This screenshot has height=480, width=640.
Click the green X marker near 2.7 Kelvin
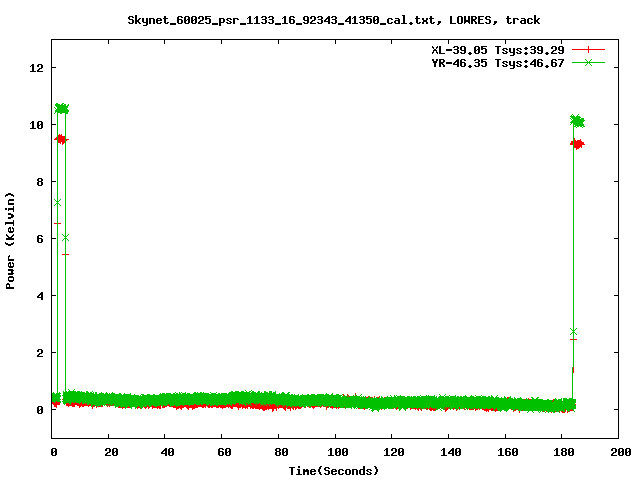573,331
